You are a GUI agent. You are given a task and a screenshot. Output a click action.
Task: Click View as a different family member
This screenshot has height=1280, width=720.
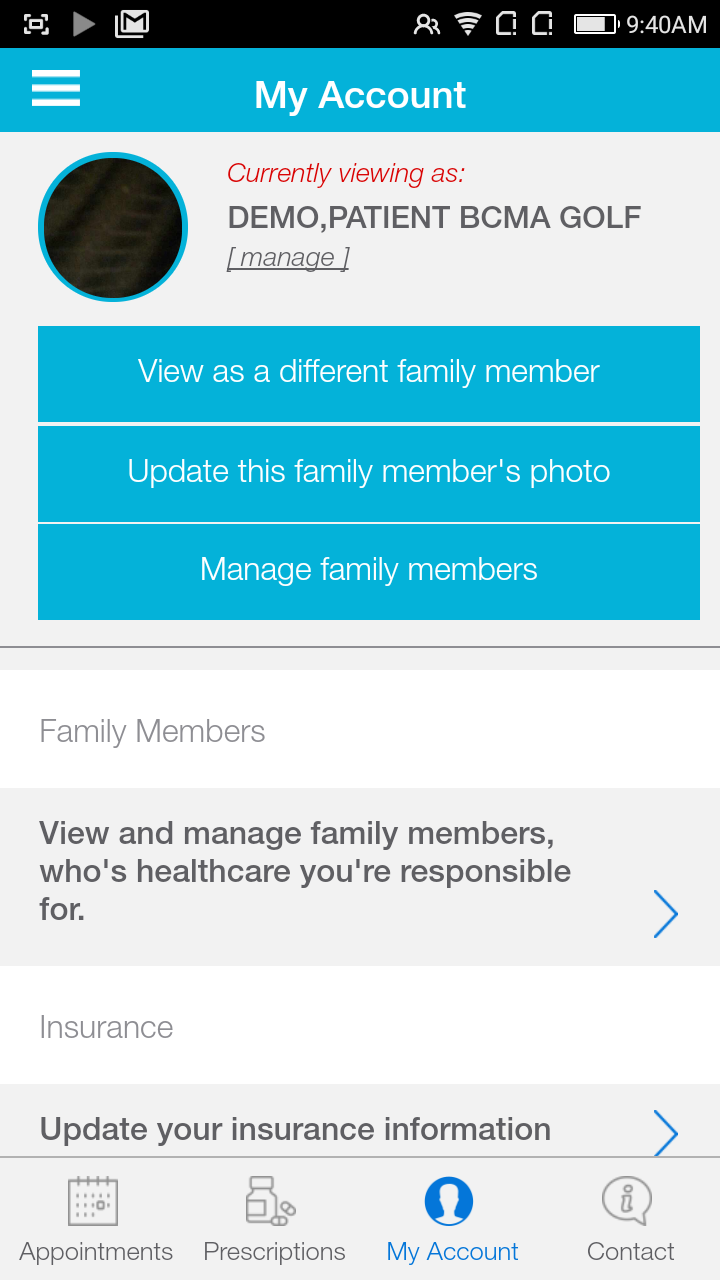pos(369,373)
